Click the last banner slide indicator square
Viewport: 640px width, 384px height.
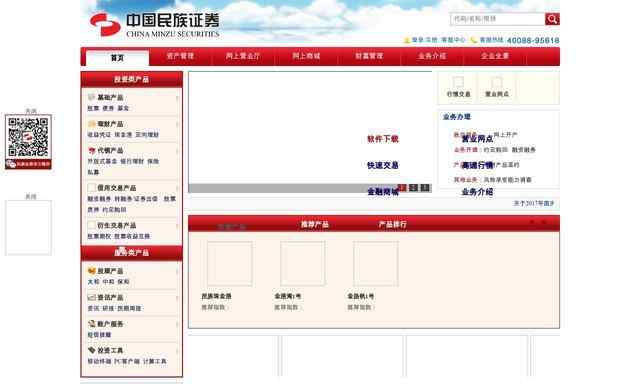point(425,188)
